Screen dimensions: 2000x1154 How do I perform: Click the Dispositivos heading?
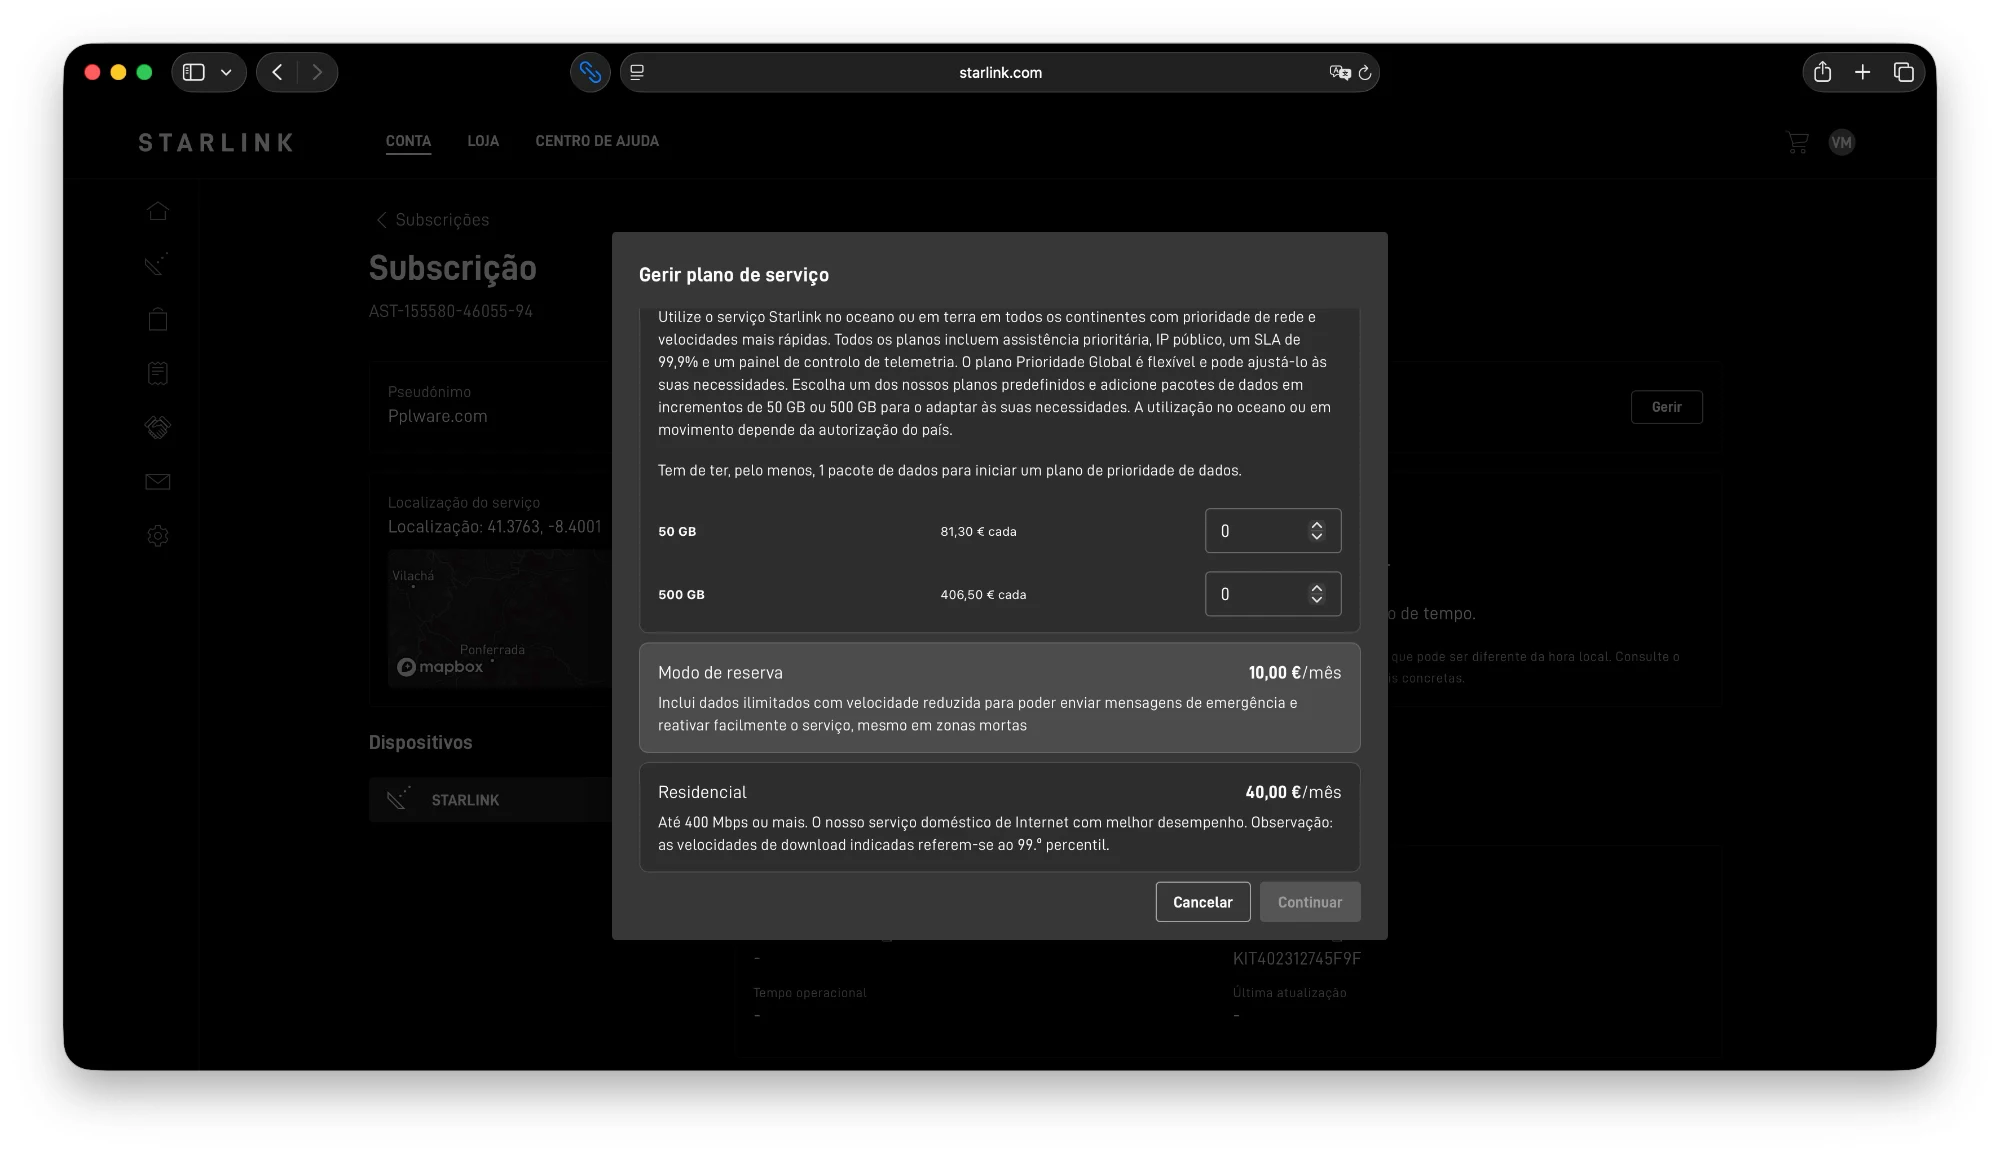tap(420, 743)
